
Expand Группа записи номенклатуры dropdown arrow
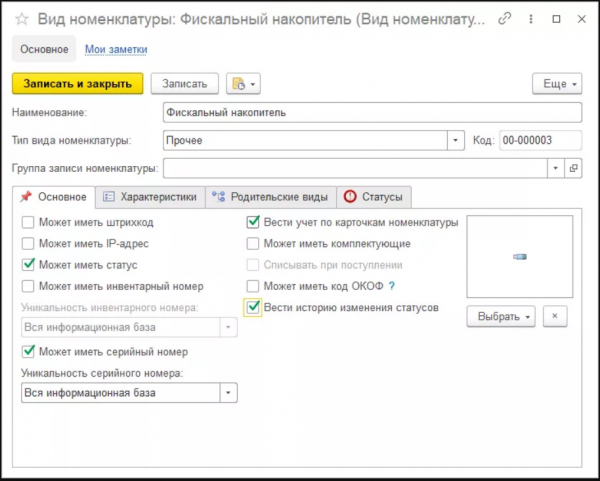point(556,168)
